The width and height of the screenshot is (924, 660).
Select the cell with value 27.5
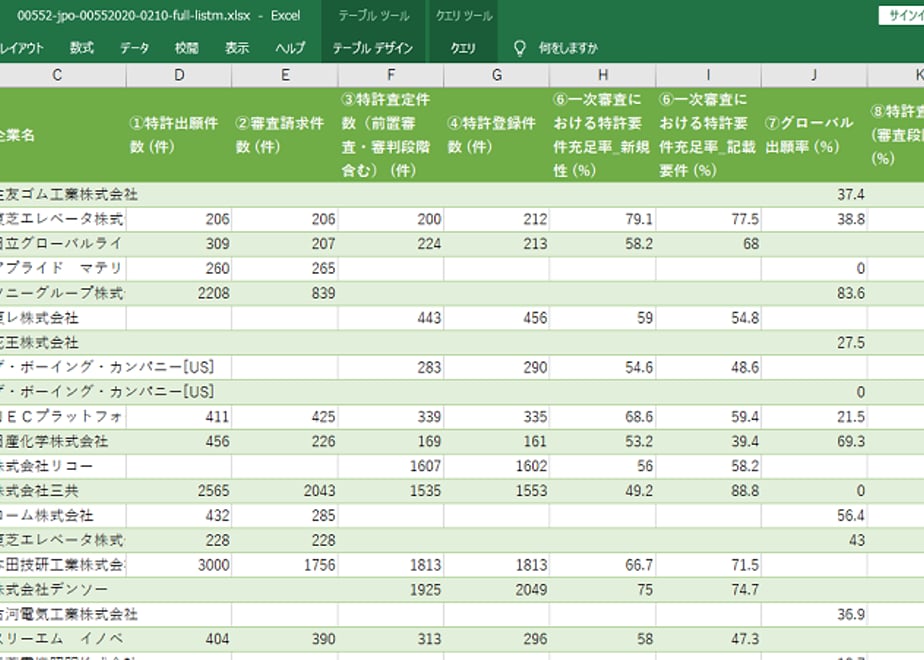tap(814, 343)
